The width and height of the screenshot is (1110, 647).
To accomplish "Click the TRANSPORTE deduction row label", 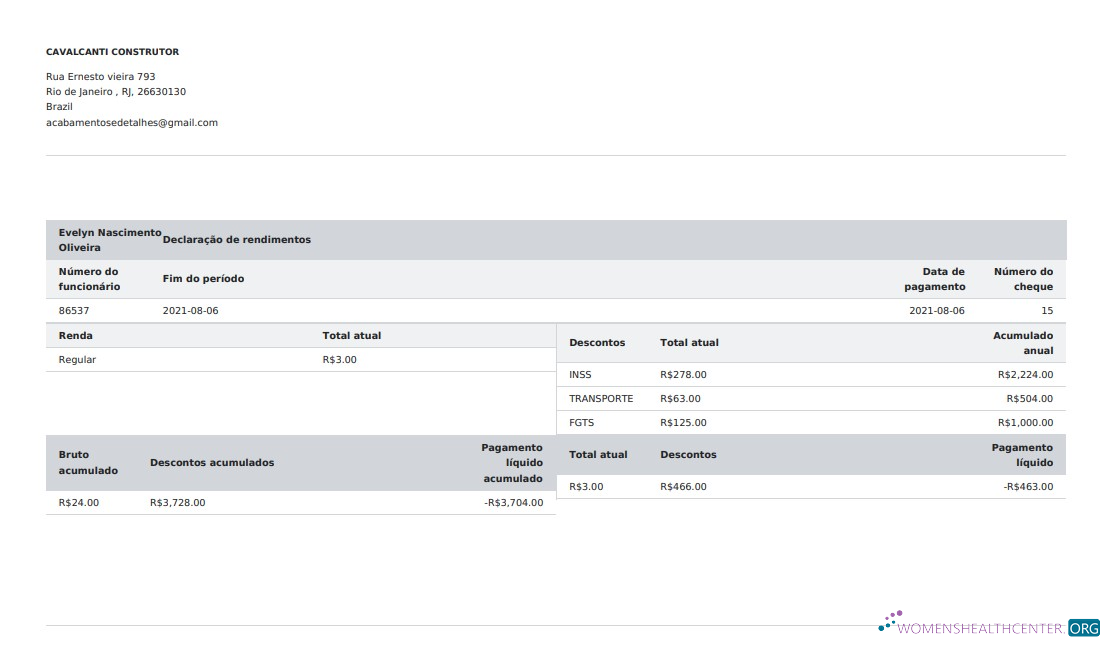I will point(601,399).
